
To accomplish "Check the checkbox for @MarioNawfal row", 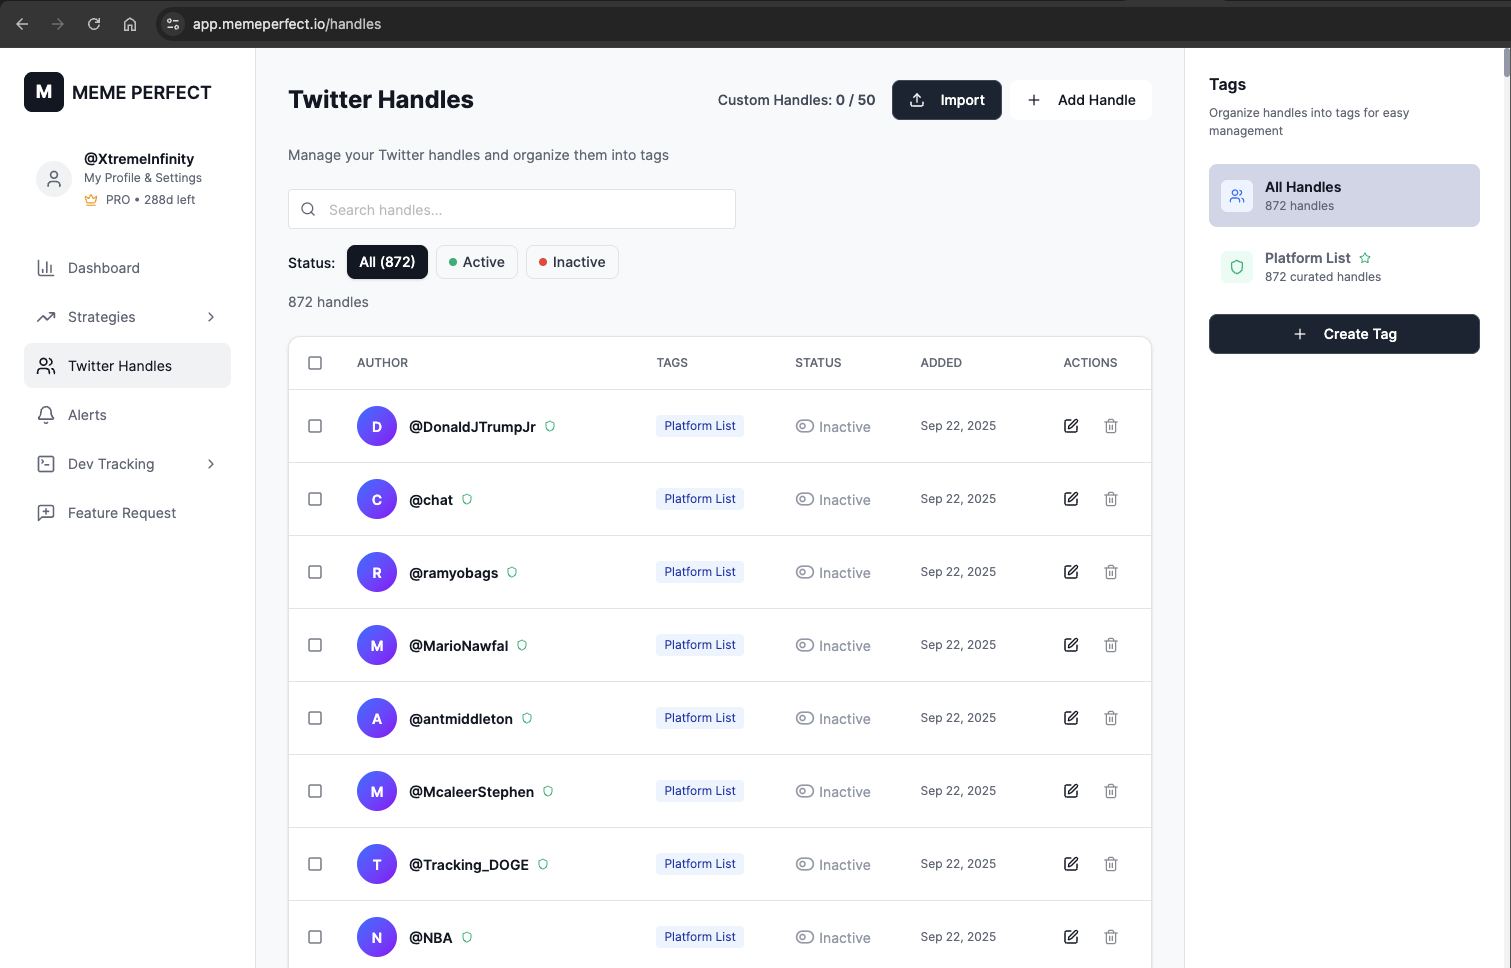I will [x=315, y=645].
